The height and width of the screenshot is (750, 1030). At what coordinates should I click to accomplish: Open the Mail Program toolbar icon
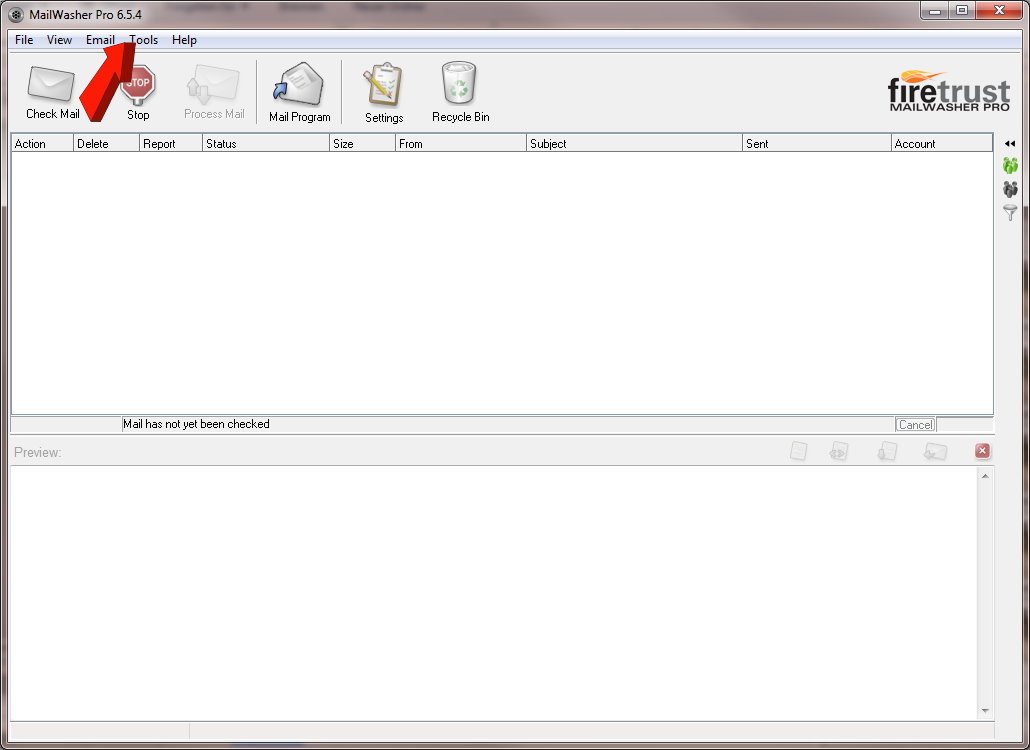(299, 84)
